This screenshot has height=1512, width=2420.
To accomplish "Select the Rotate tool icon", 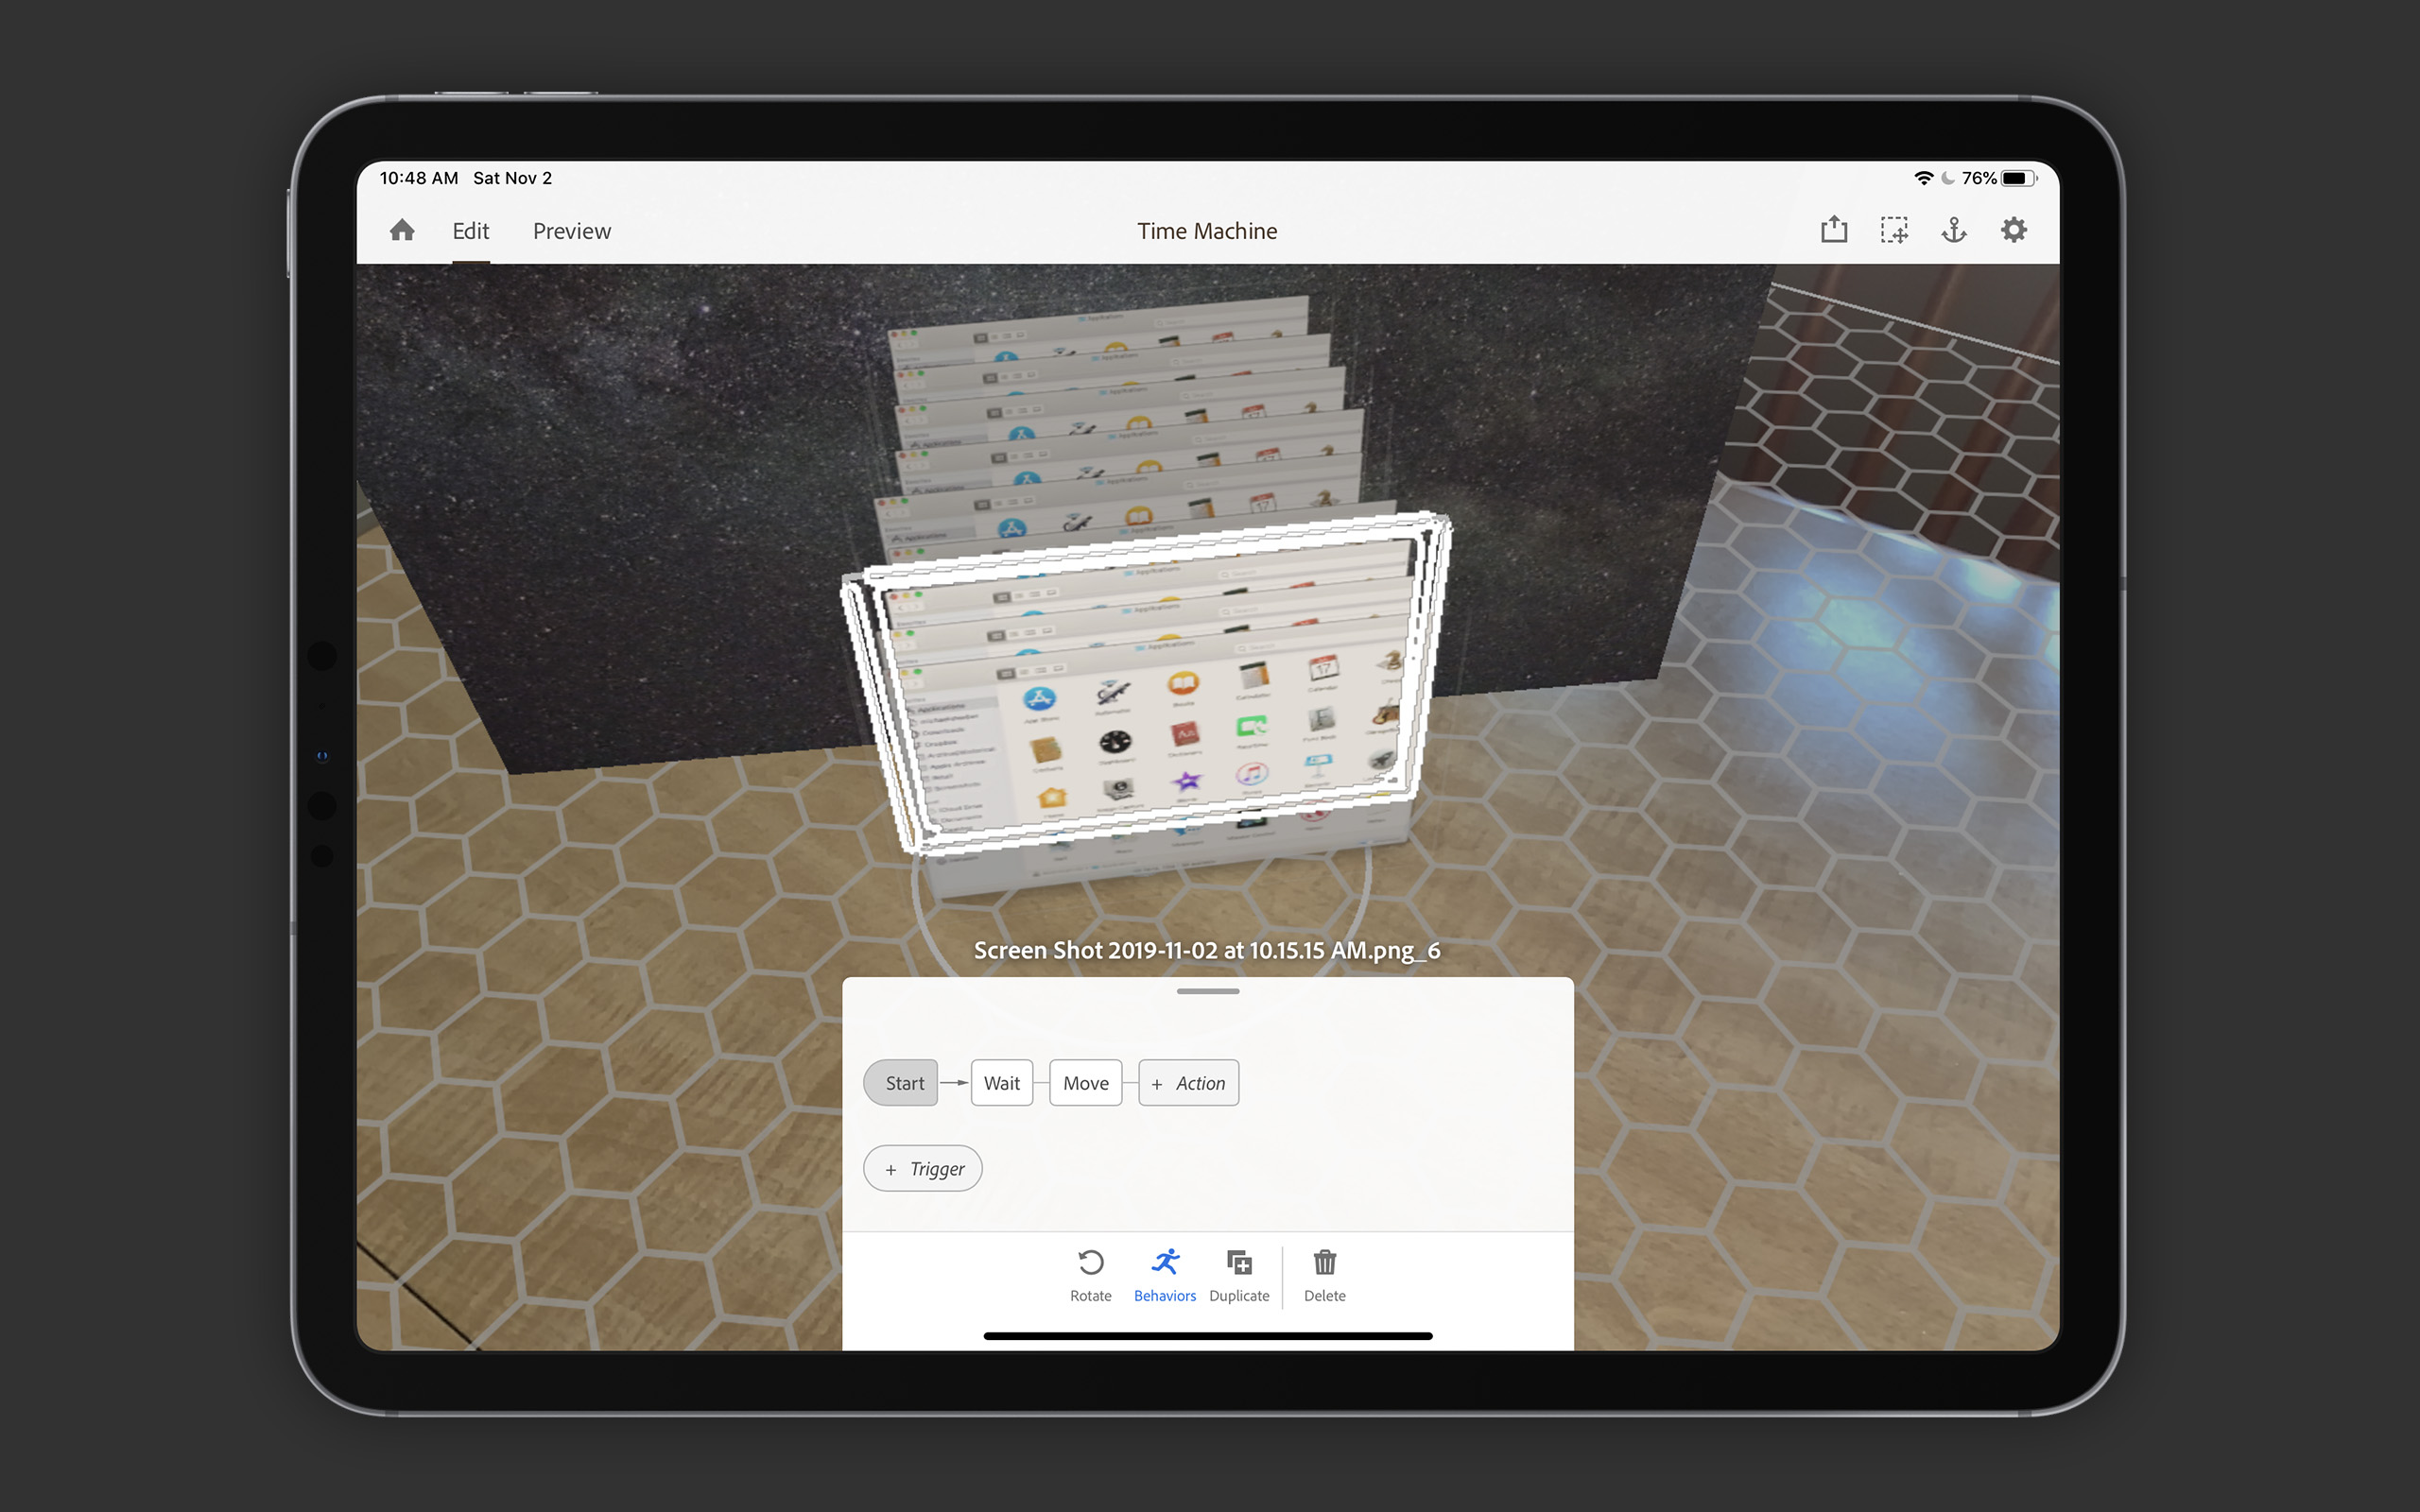I will tap(1090, 1264).
